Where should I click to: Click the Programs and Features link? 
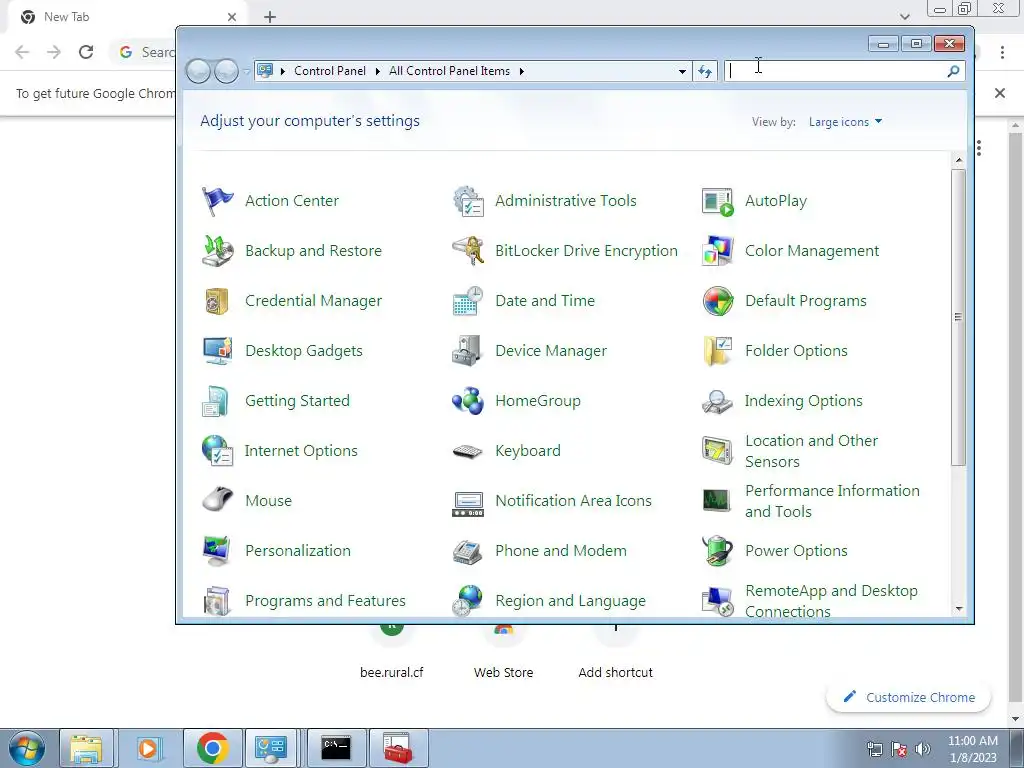[325, 601]
